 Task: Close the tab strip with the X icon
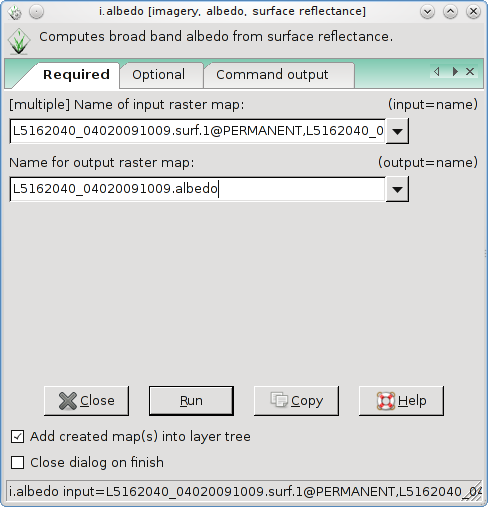pyautogui.click(x=470, y=71)
